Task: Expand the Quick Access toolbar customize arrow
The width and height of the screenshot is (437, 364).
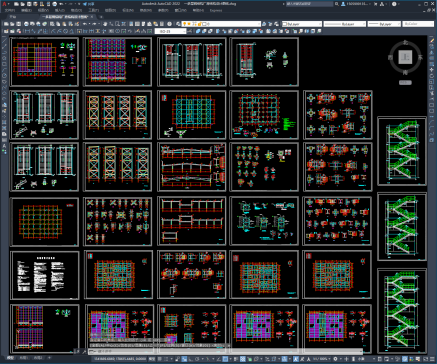Action: point(79,4)
